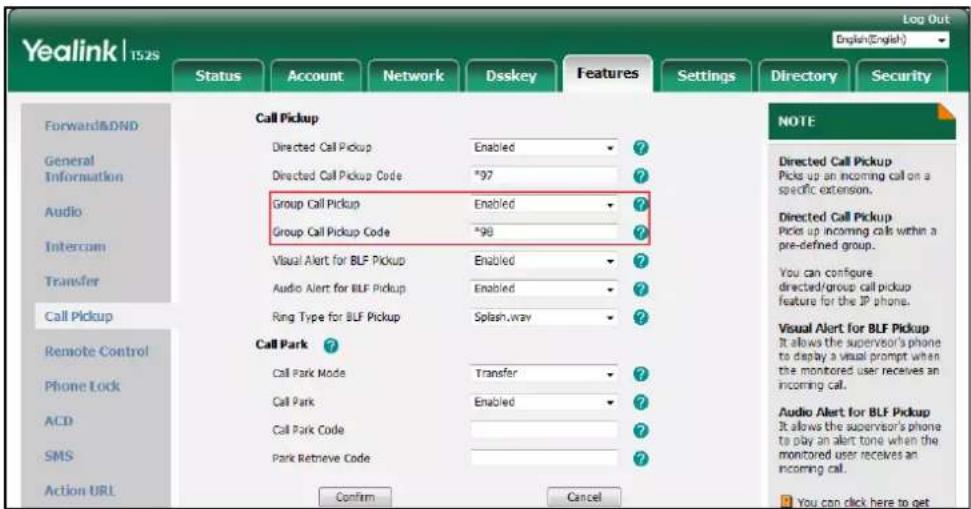
Task: Click help icon next to Call Park heading
Action: (331, 346)
